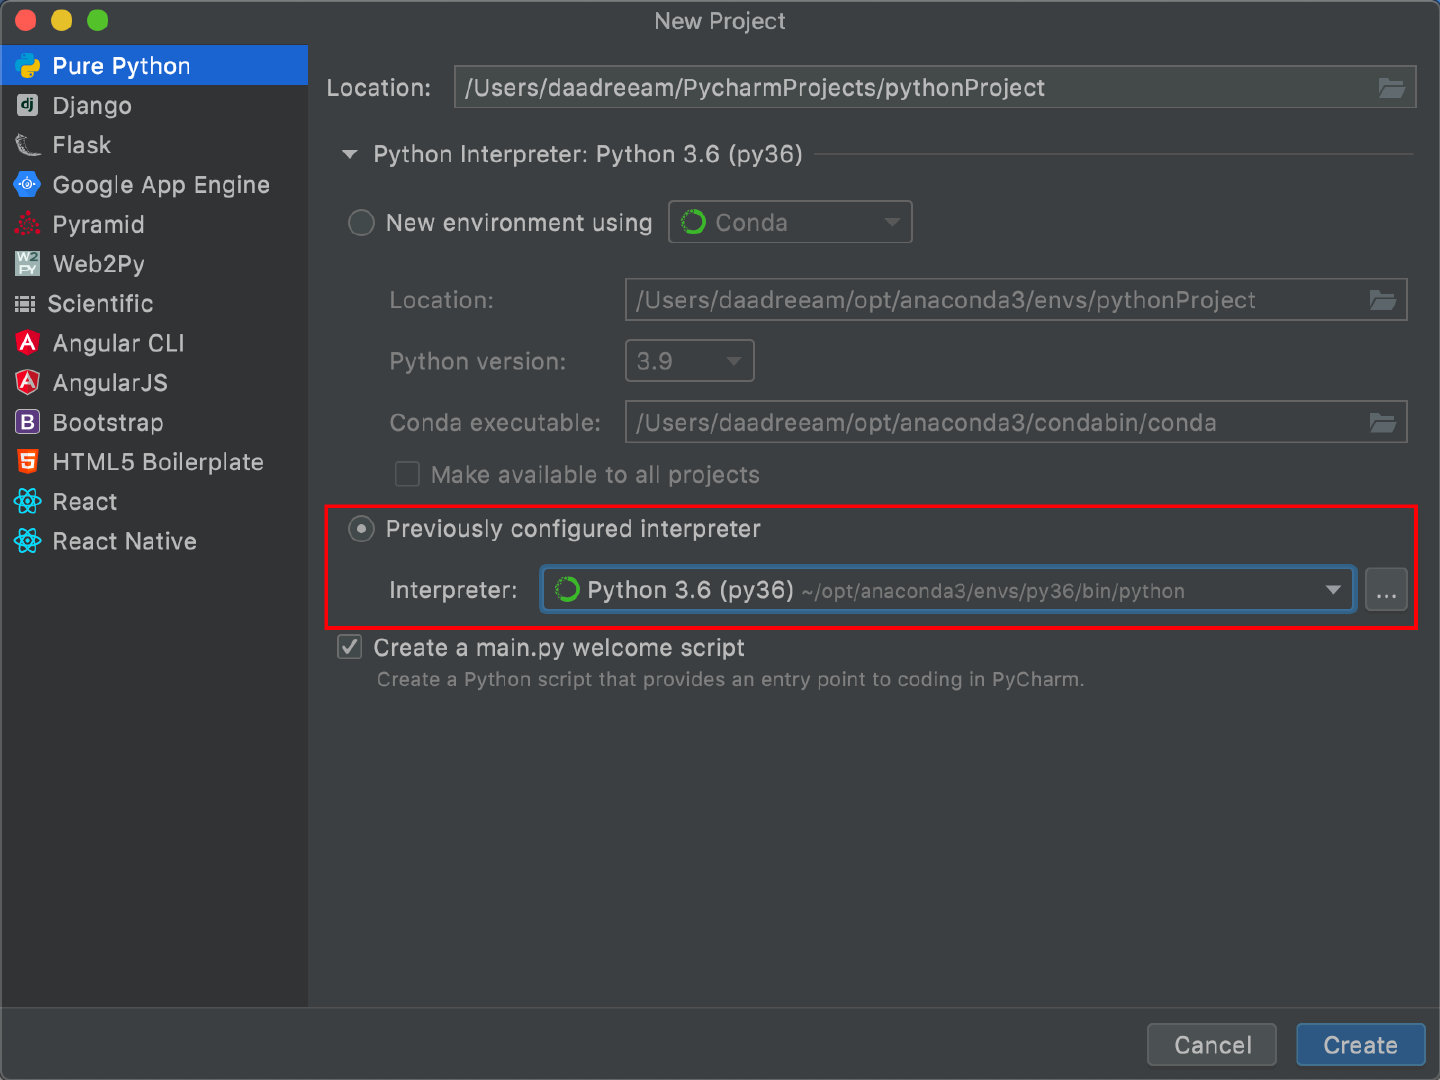This screenshot has width=1440, height=1080.
Task: Choose Web2Py project type
Action: click(x=154, y=264)
